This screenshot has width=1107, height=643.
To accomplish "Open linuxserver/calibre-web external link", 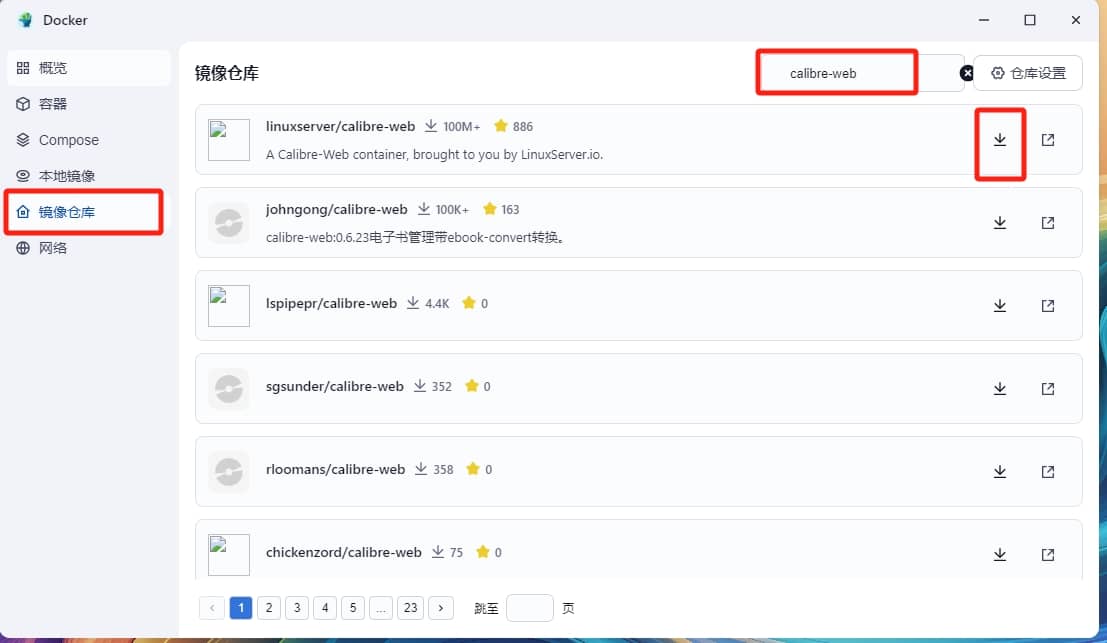I will (x=1048, y=140).
